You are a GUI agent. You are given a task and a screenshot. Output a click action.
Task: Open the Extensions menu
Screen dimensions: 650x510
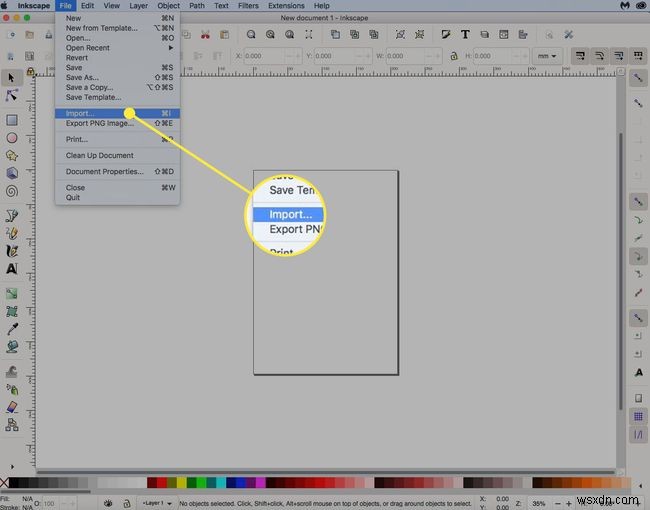point(286,5)
